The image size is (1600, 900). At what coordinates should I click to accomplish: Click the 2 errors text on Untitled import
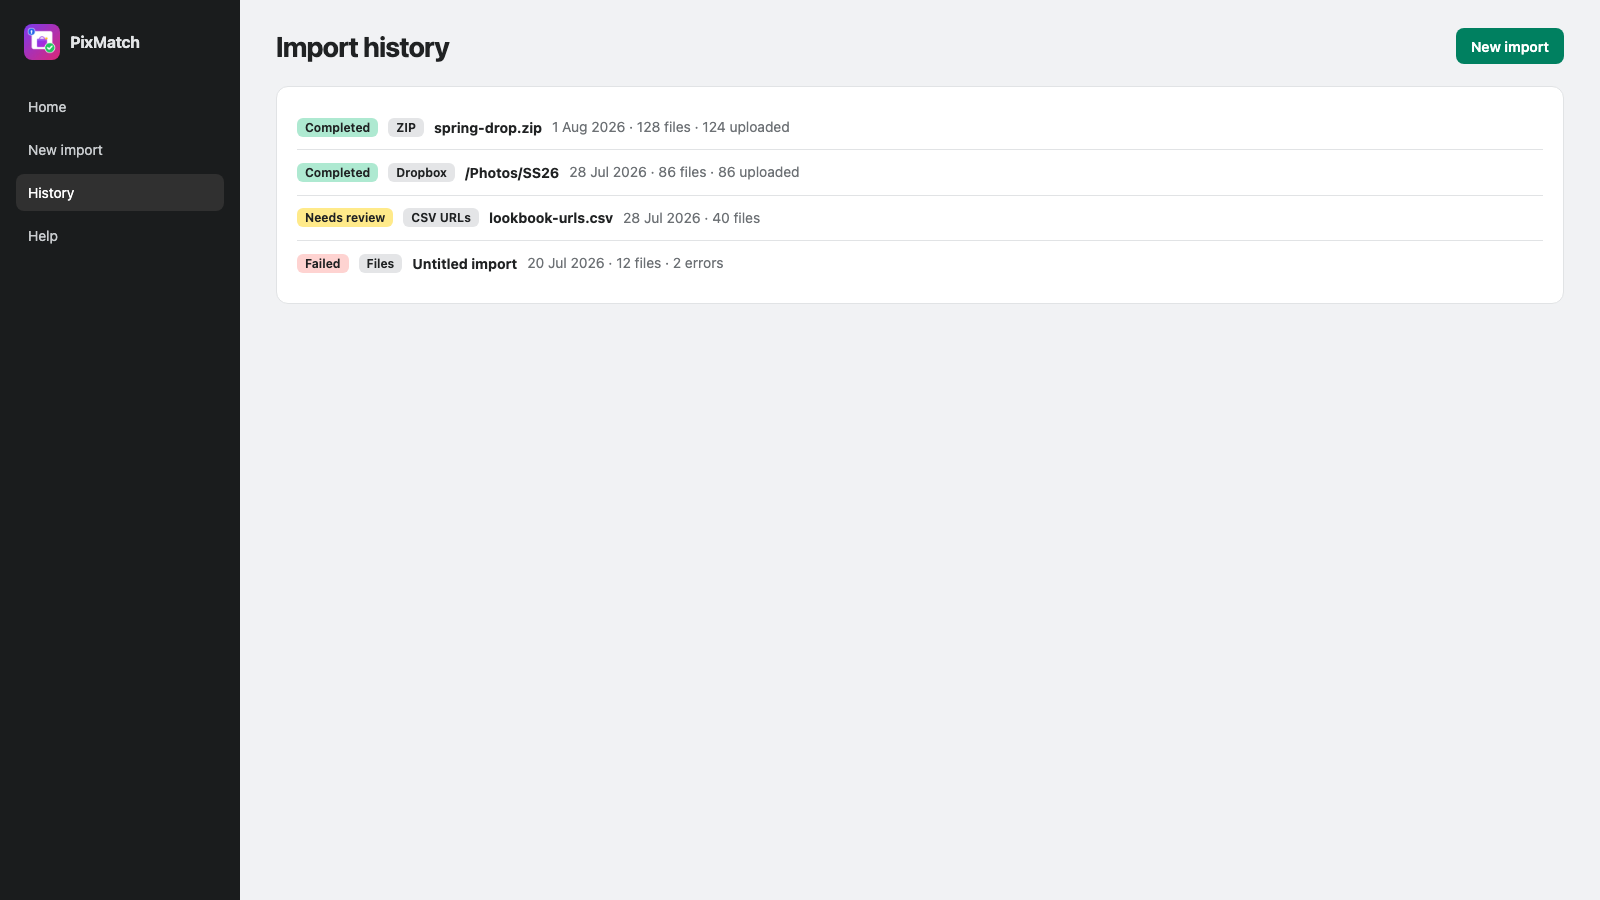[698, 263]
